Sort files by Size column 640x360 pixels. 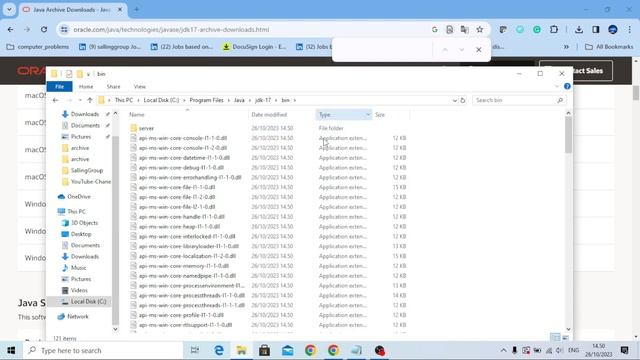point(391,115)
